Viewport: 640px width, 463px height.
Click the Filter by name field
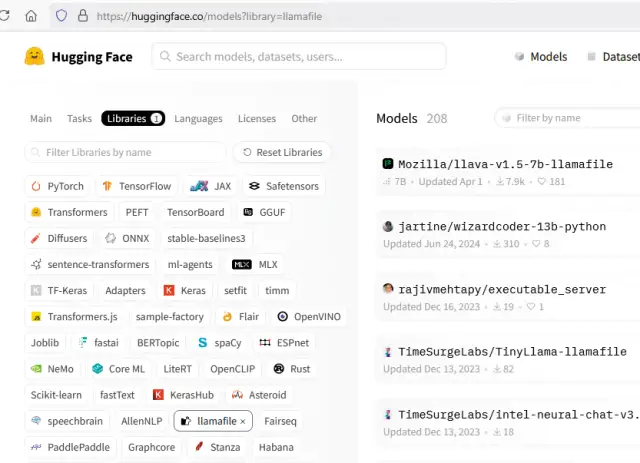[567, 118]
